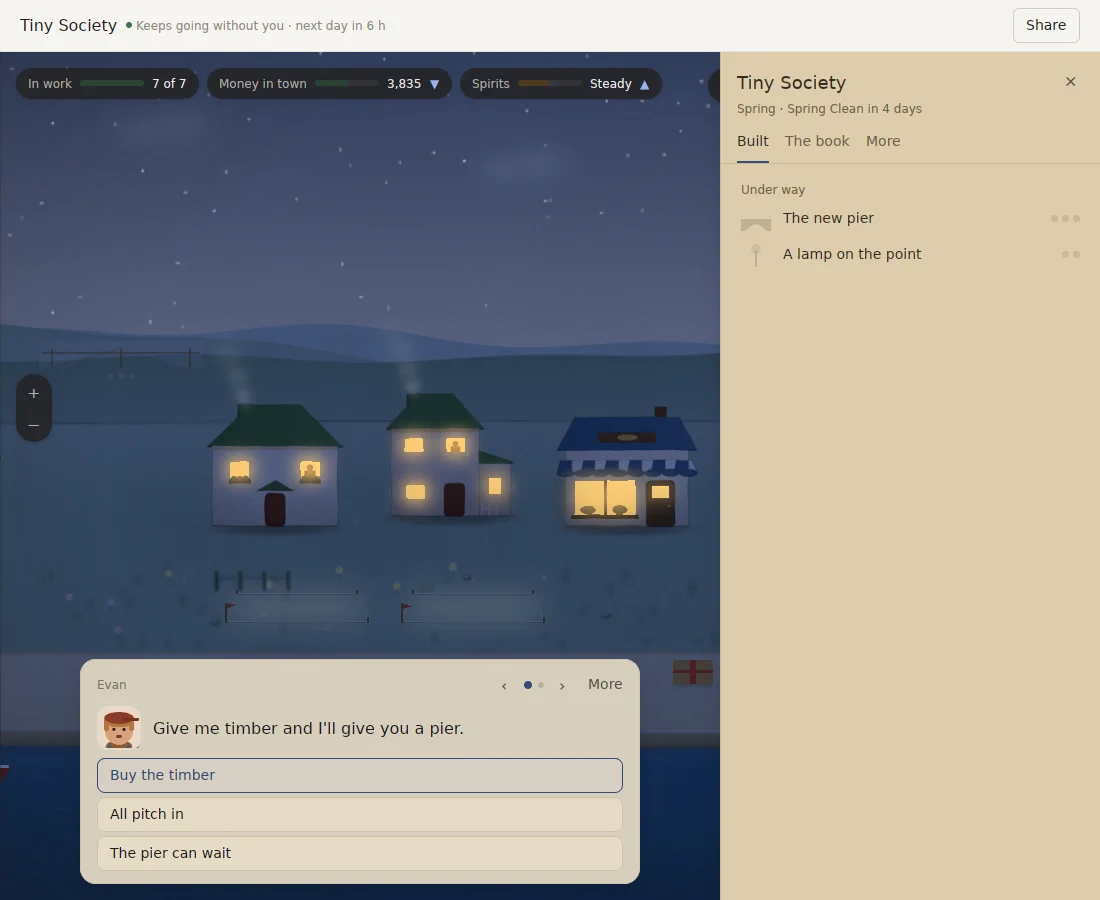Click the Steady spirits value
The height and width of the screenshot is (900, 1100).
[x=610, y=83]
